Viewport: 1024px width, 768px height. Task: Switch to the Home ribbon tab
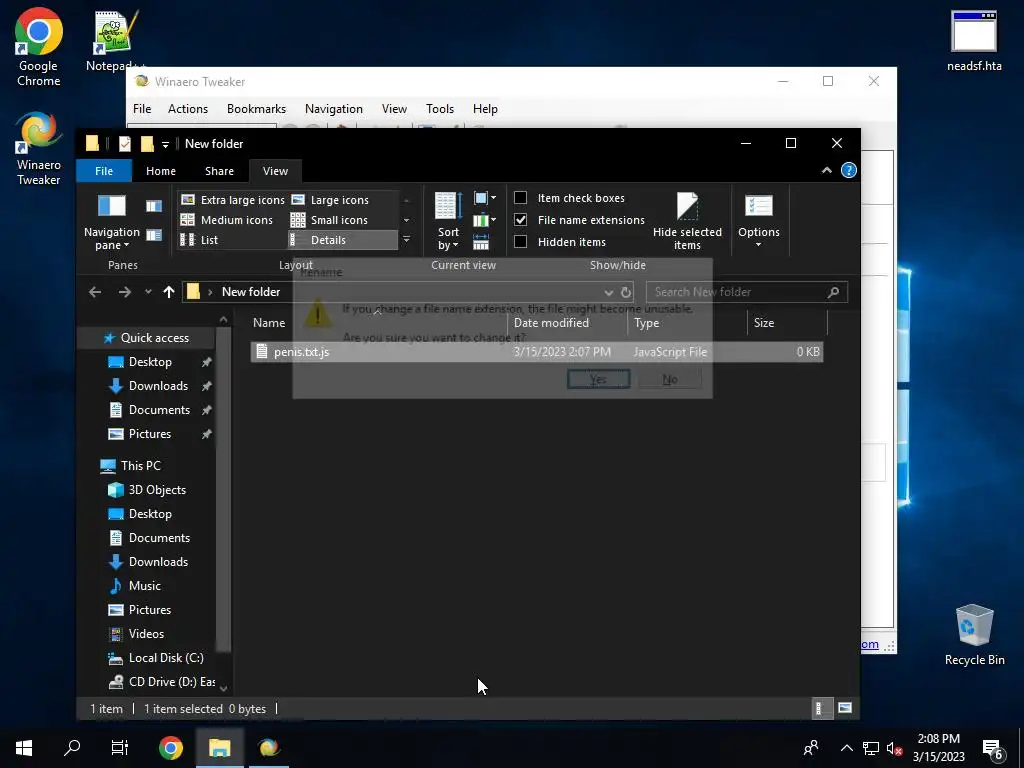[x=161, y=170]
